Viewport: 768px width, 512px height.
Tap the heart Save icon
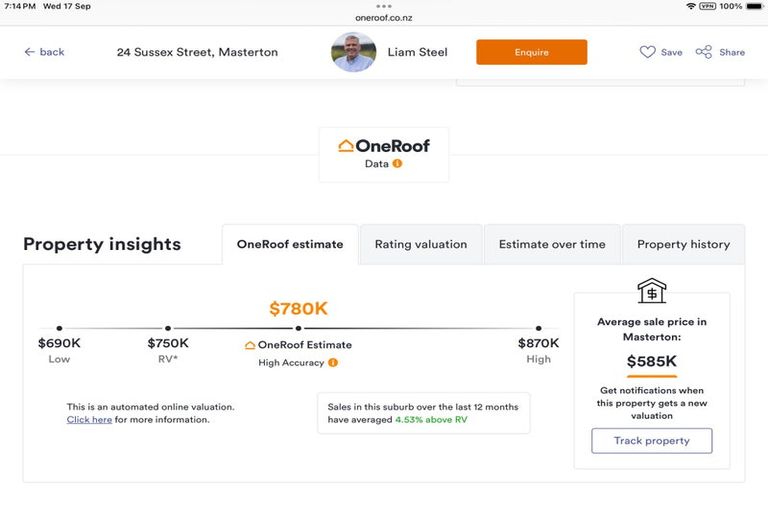648,52
